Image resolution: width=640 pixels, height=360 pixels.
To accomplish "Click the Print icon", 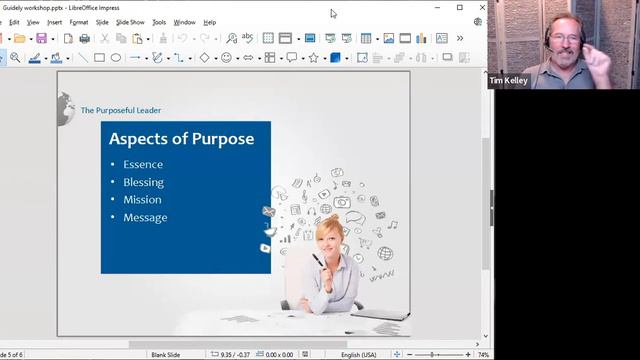I will (x=84, y=39).
